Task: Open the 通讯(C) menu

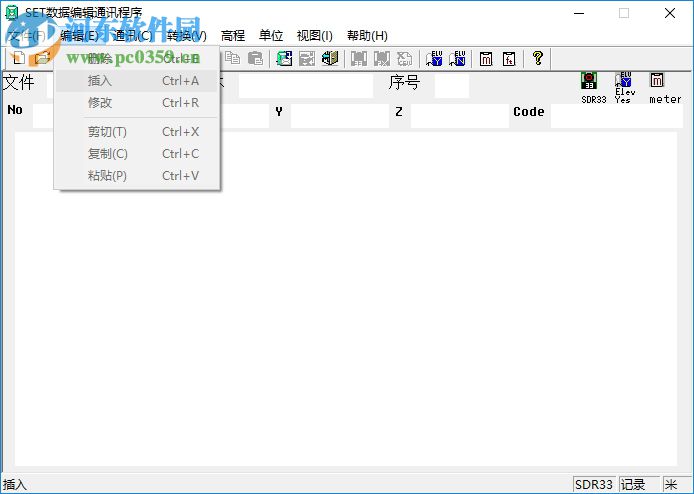Action: (x=132, y=36)
